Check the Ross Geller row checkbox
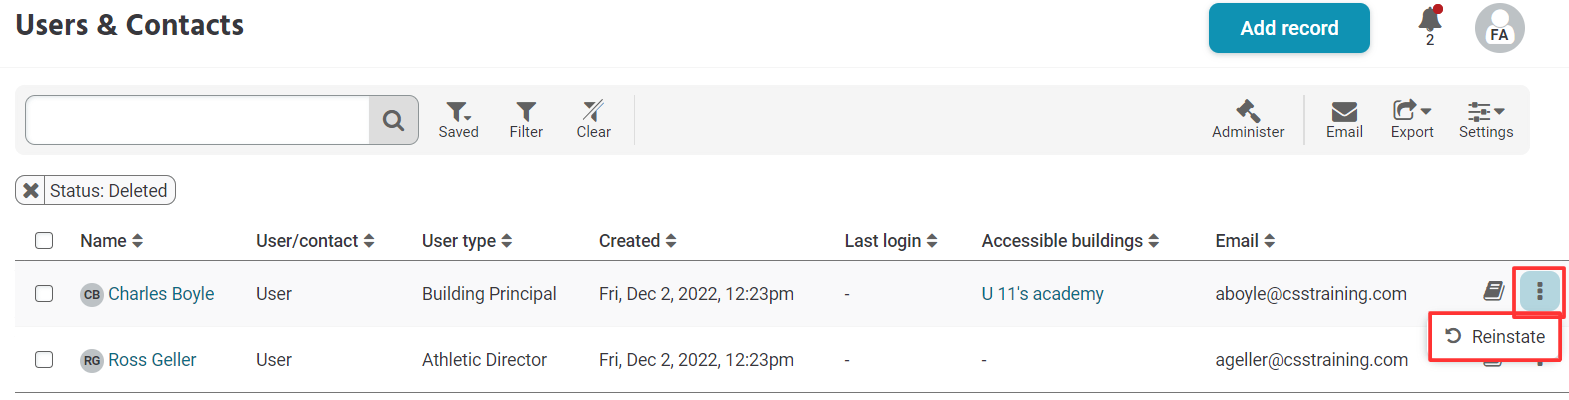Screen dimensions: 1569x400 (44, 360)
